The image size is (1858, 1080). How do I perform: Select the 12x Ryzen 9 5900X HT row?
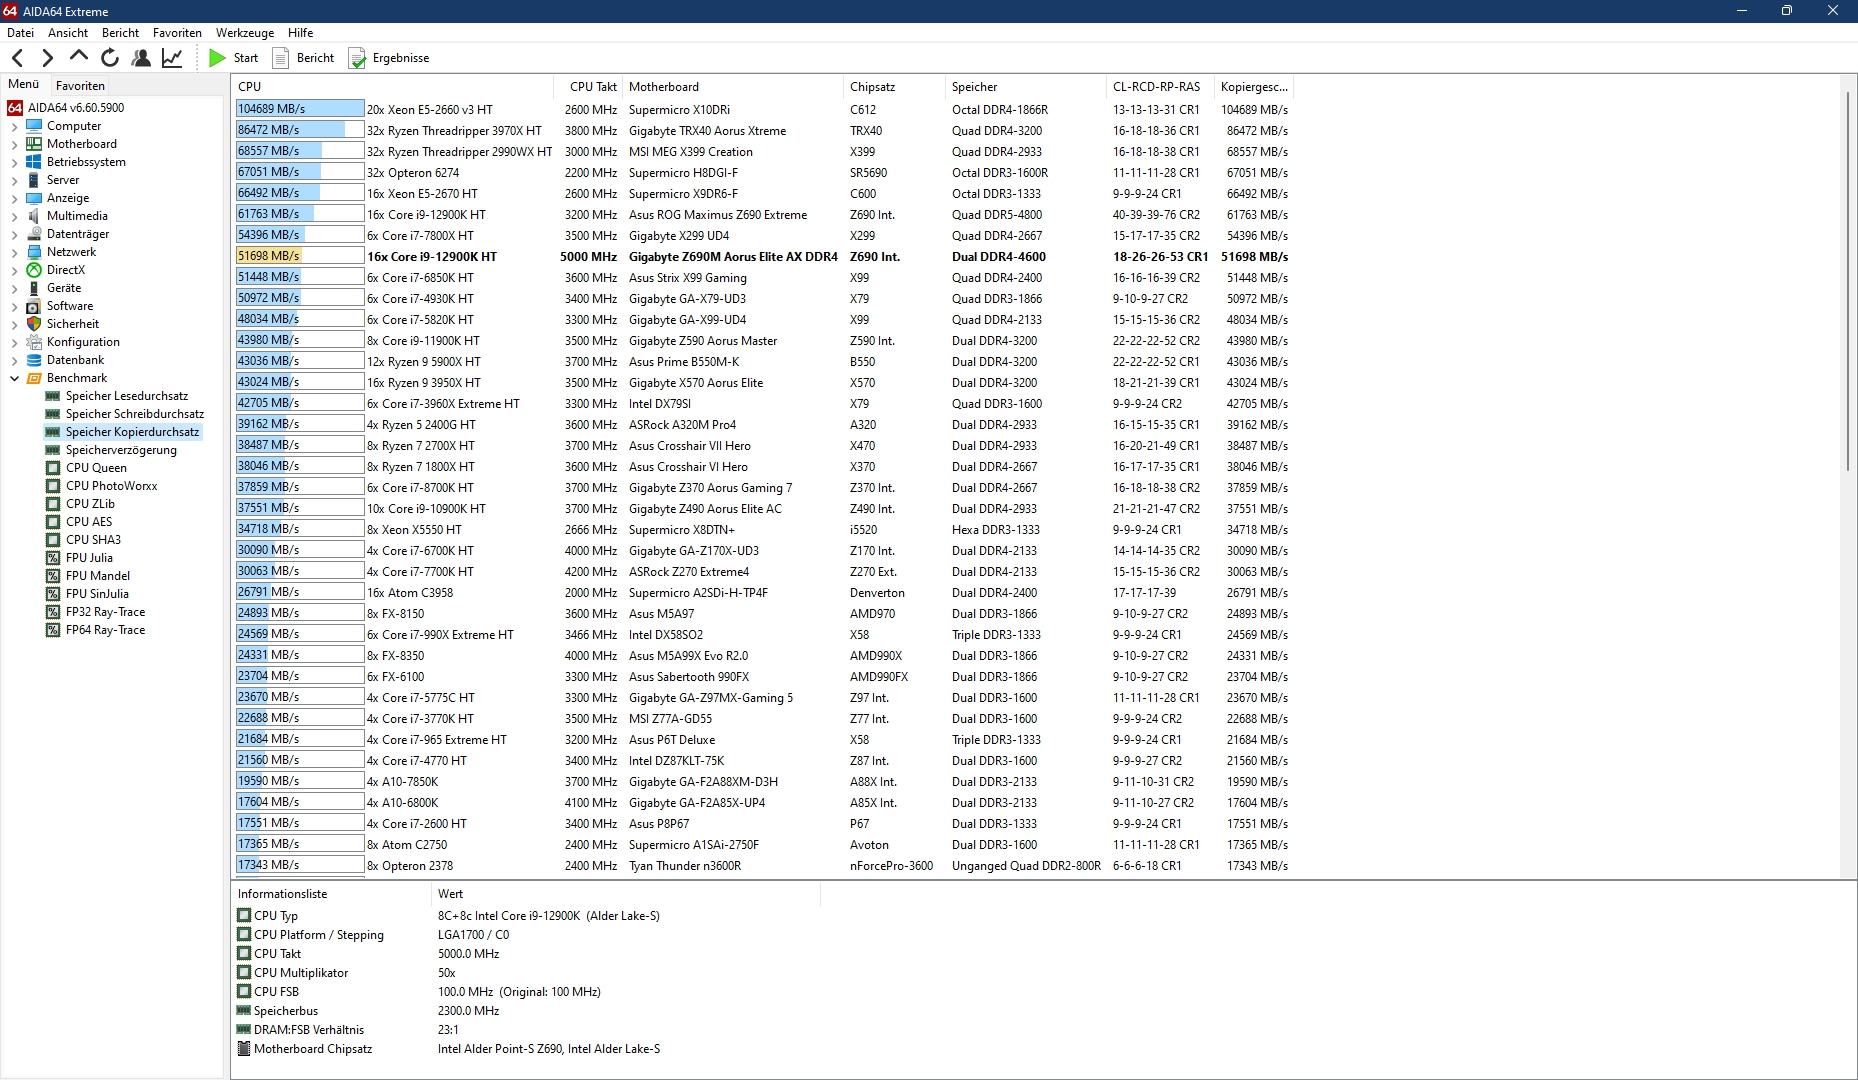tap(762, 361)
